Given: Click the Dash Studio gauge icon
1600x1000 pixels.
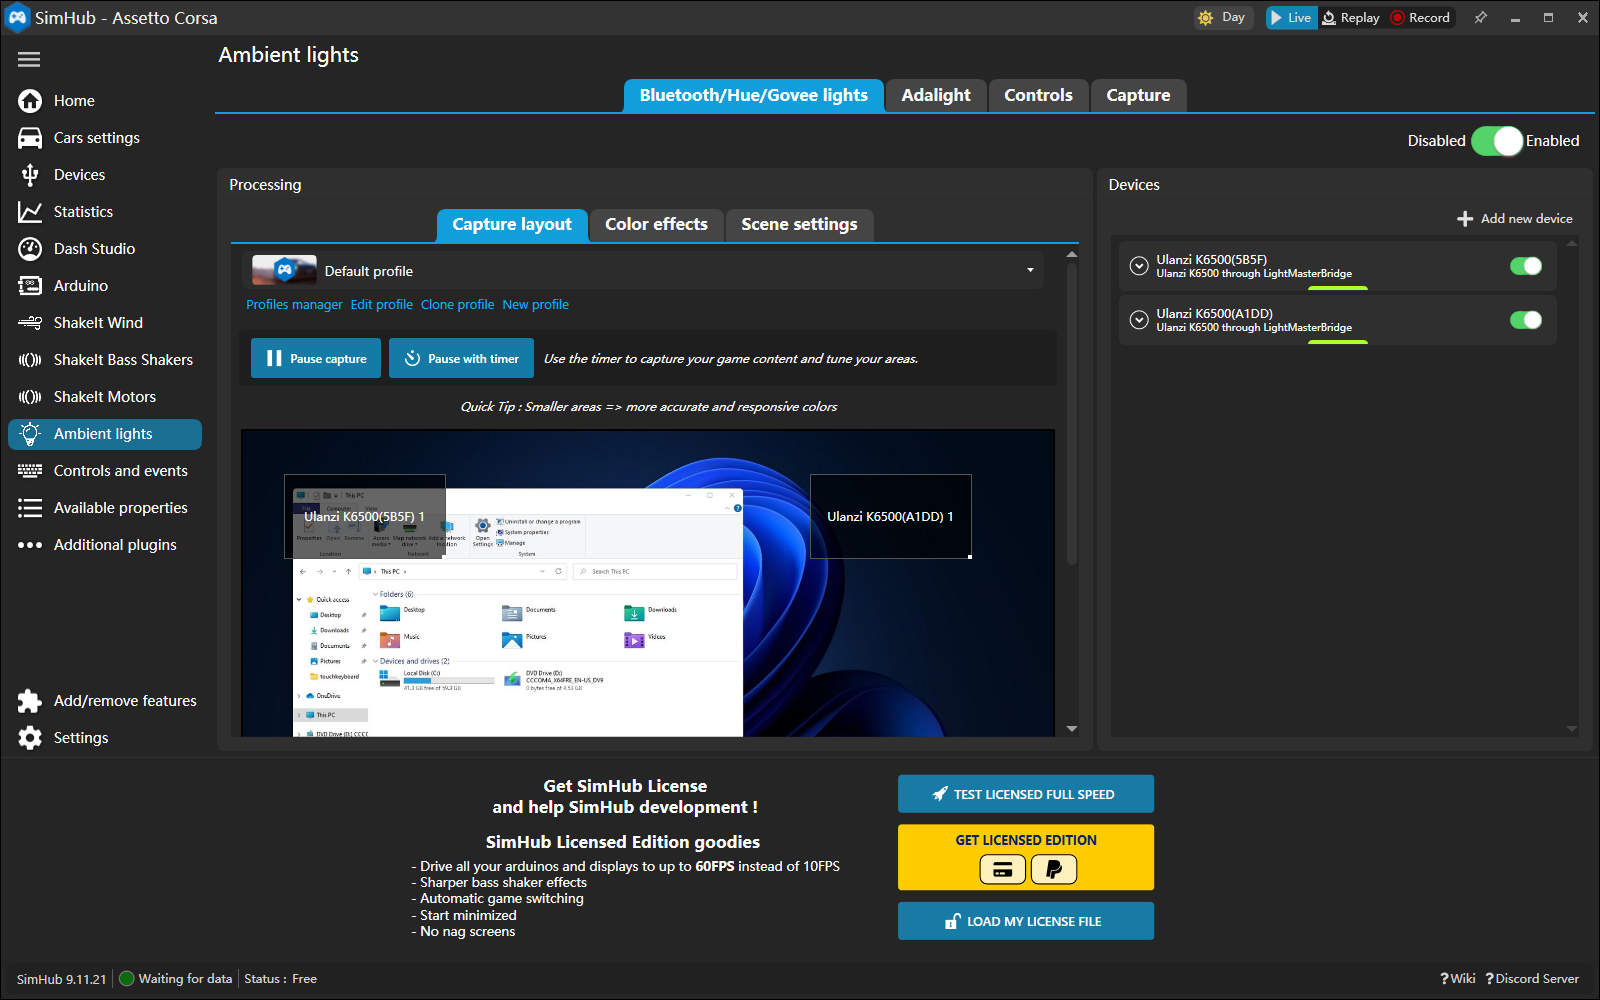Looking at the screenshot, I should click(x=30, y=249).
